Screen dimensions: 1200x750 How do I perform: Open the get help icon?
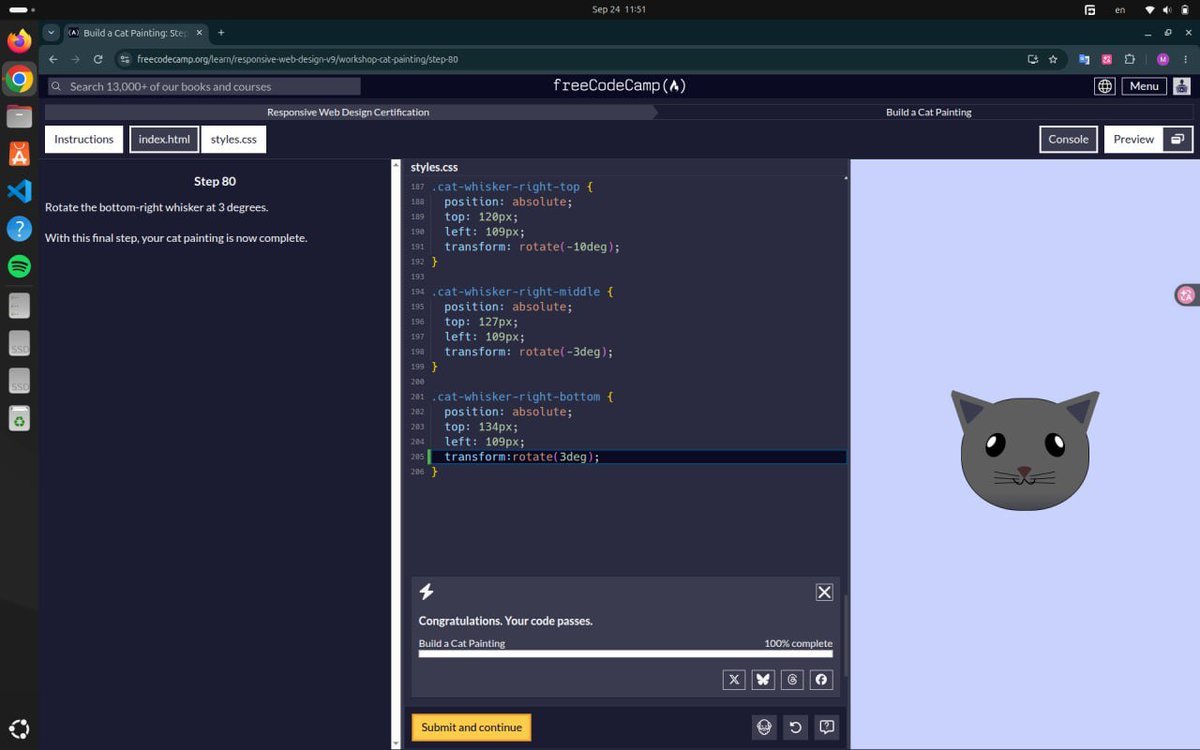826,727
